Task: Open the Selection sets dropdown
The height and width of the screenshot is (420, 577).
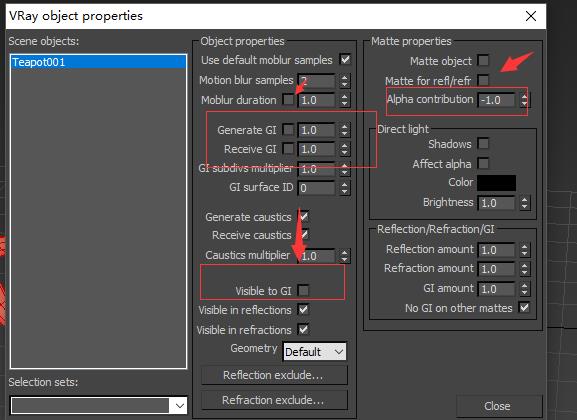Action: [180, 406]
